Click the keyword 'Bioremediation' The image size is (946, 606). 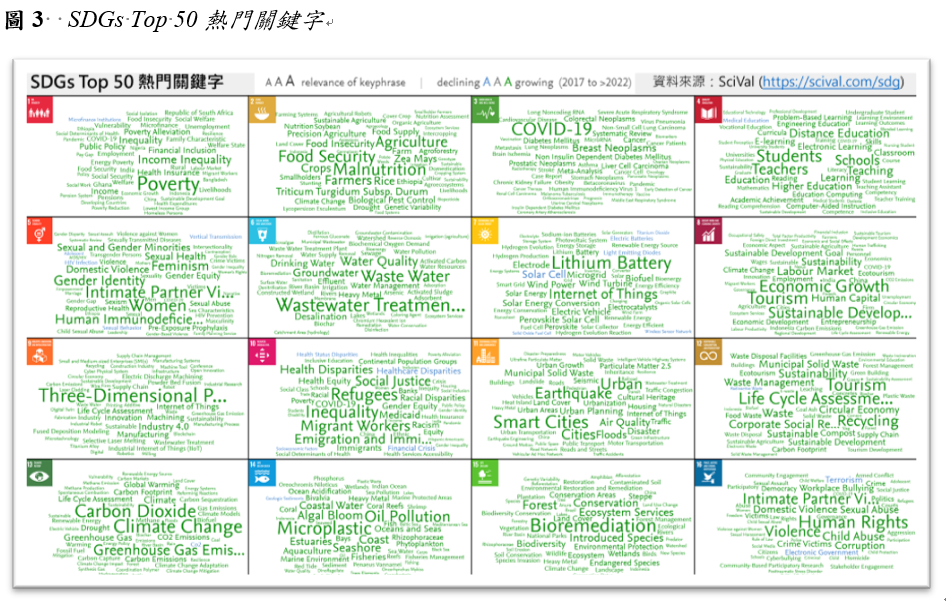585,525
